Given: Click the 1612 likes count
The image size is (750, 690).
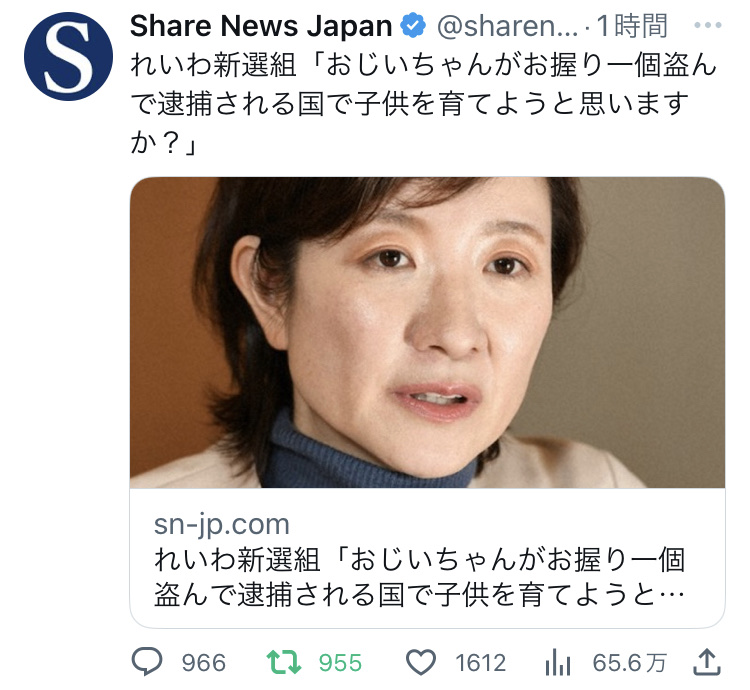Looking at the screenshot, I should [480, 663].
